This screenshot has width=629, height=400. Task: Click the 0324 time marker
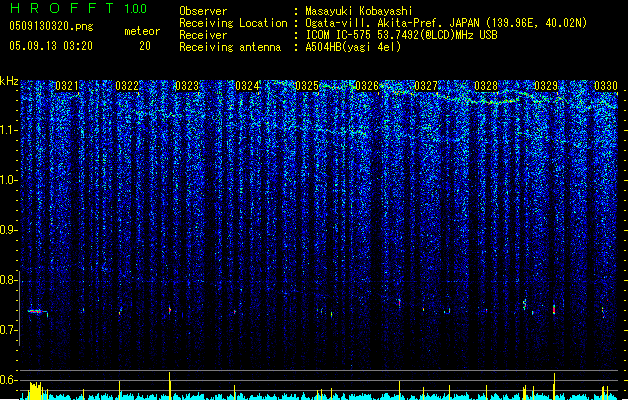click(247, 86)
